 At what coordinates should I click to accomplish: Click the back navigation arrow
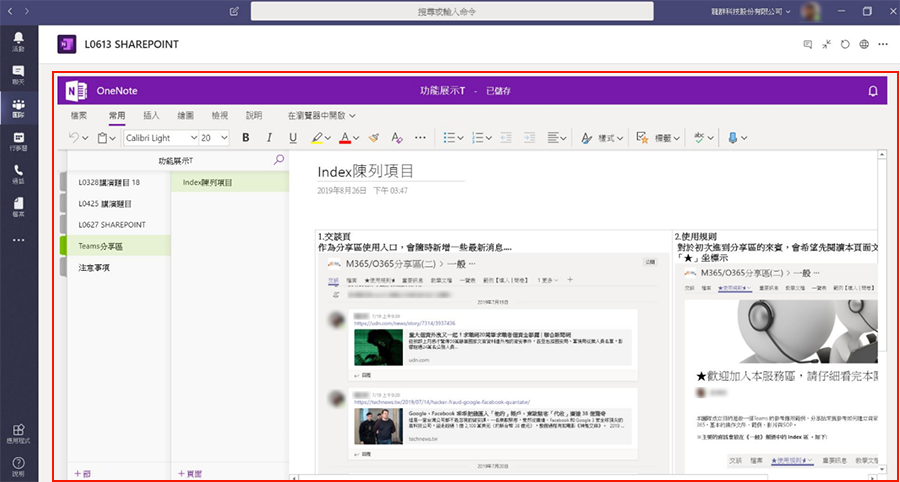[x=10, y=11]
